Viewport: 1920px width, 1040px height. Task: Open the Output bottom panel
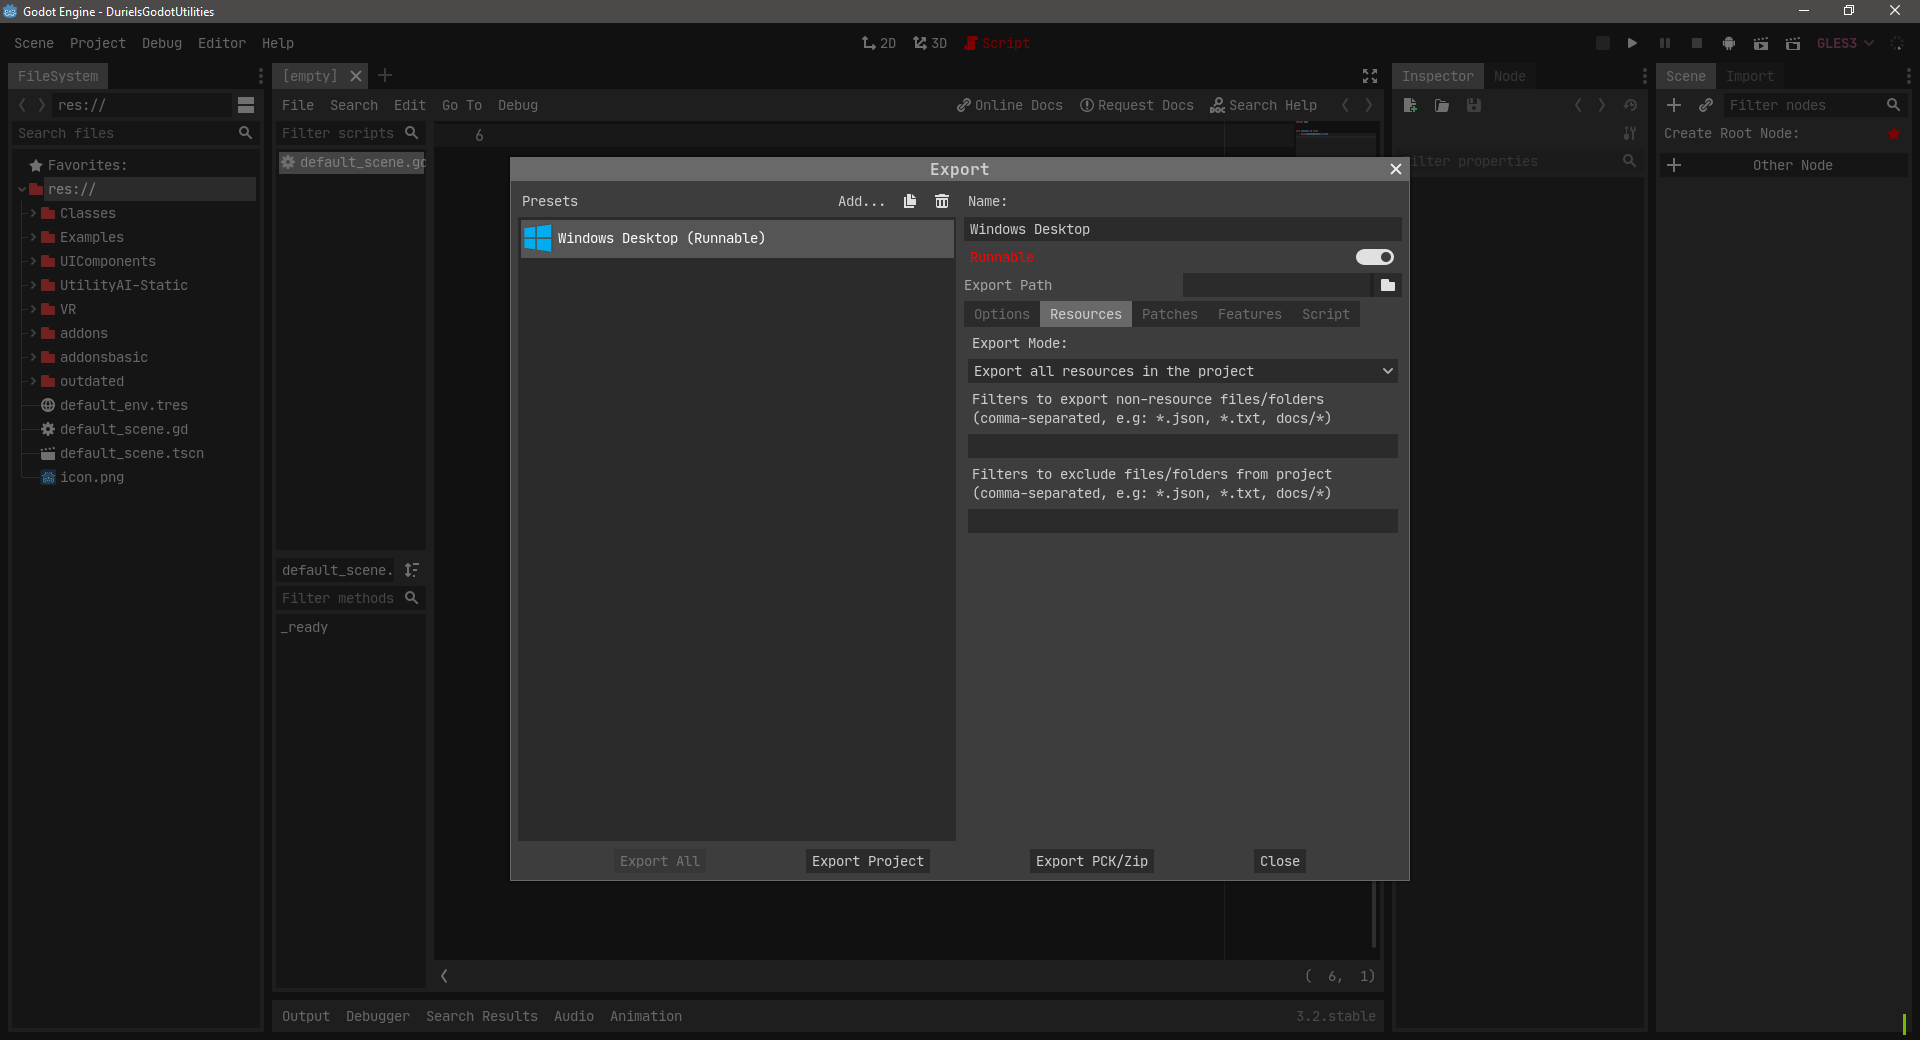click(x=306, y=1016)
